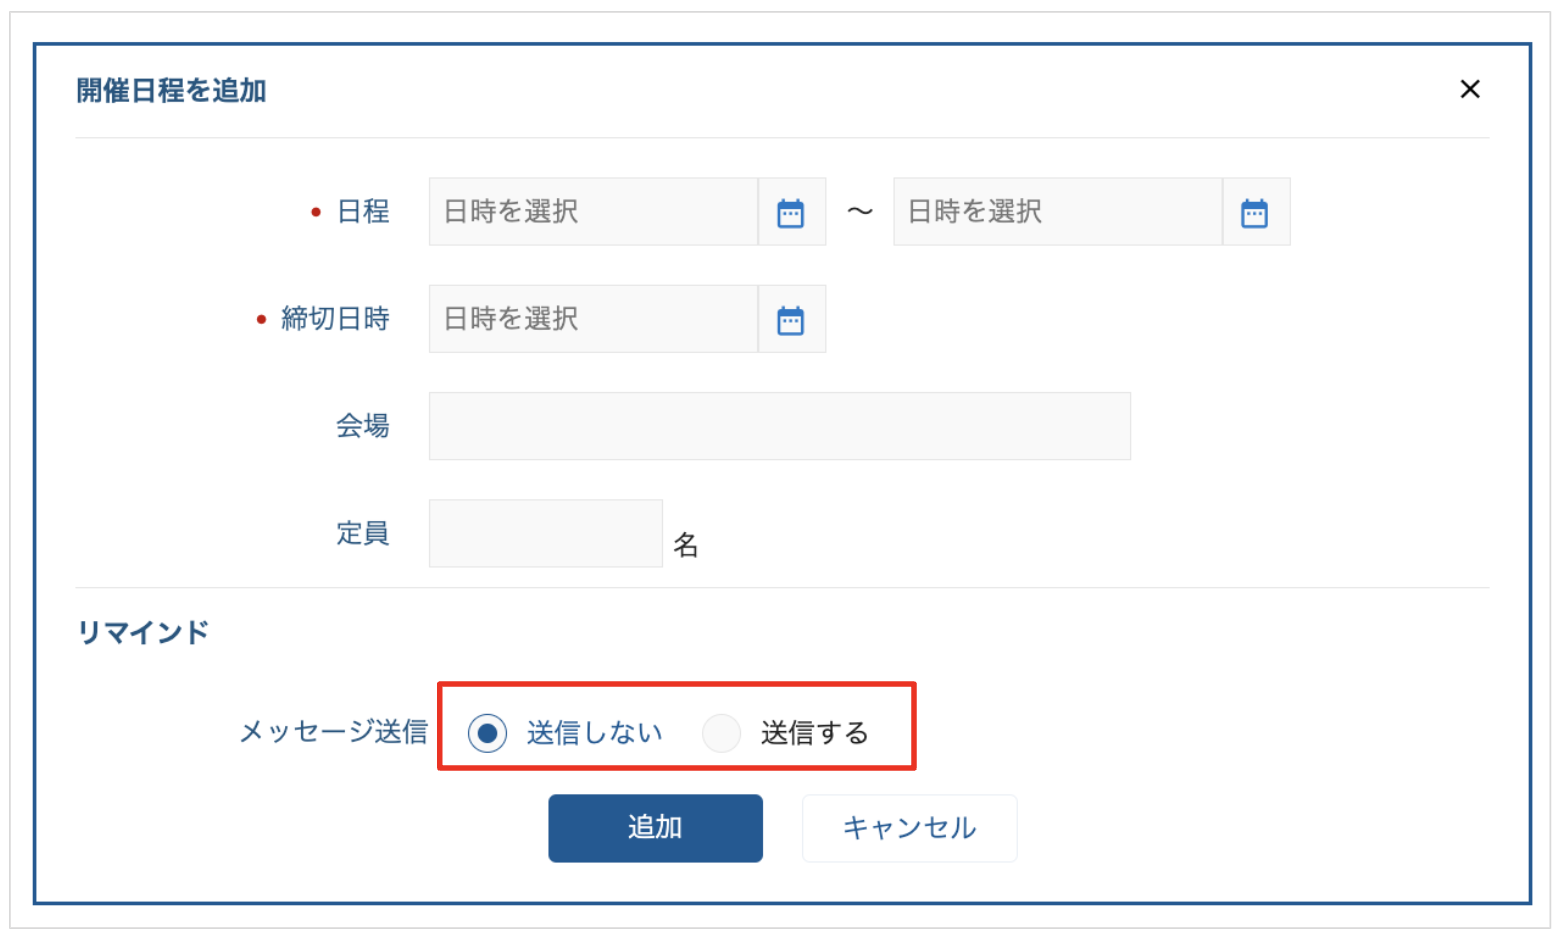Viewport: 1566px width, 942px height.
Task: Click the リマインド section heading
Action: [143, 632]
